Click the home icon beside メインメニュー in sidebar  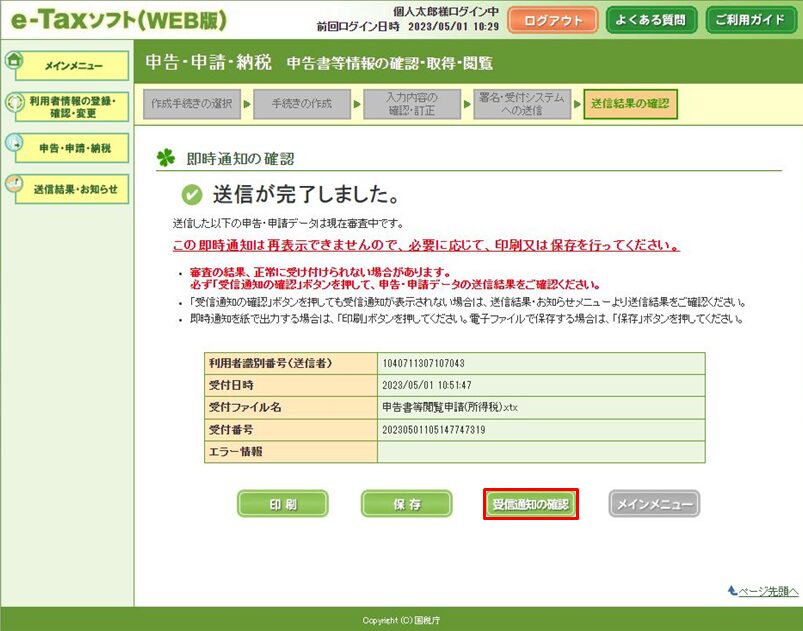[x=14, y=60]
